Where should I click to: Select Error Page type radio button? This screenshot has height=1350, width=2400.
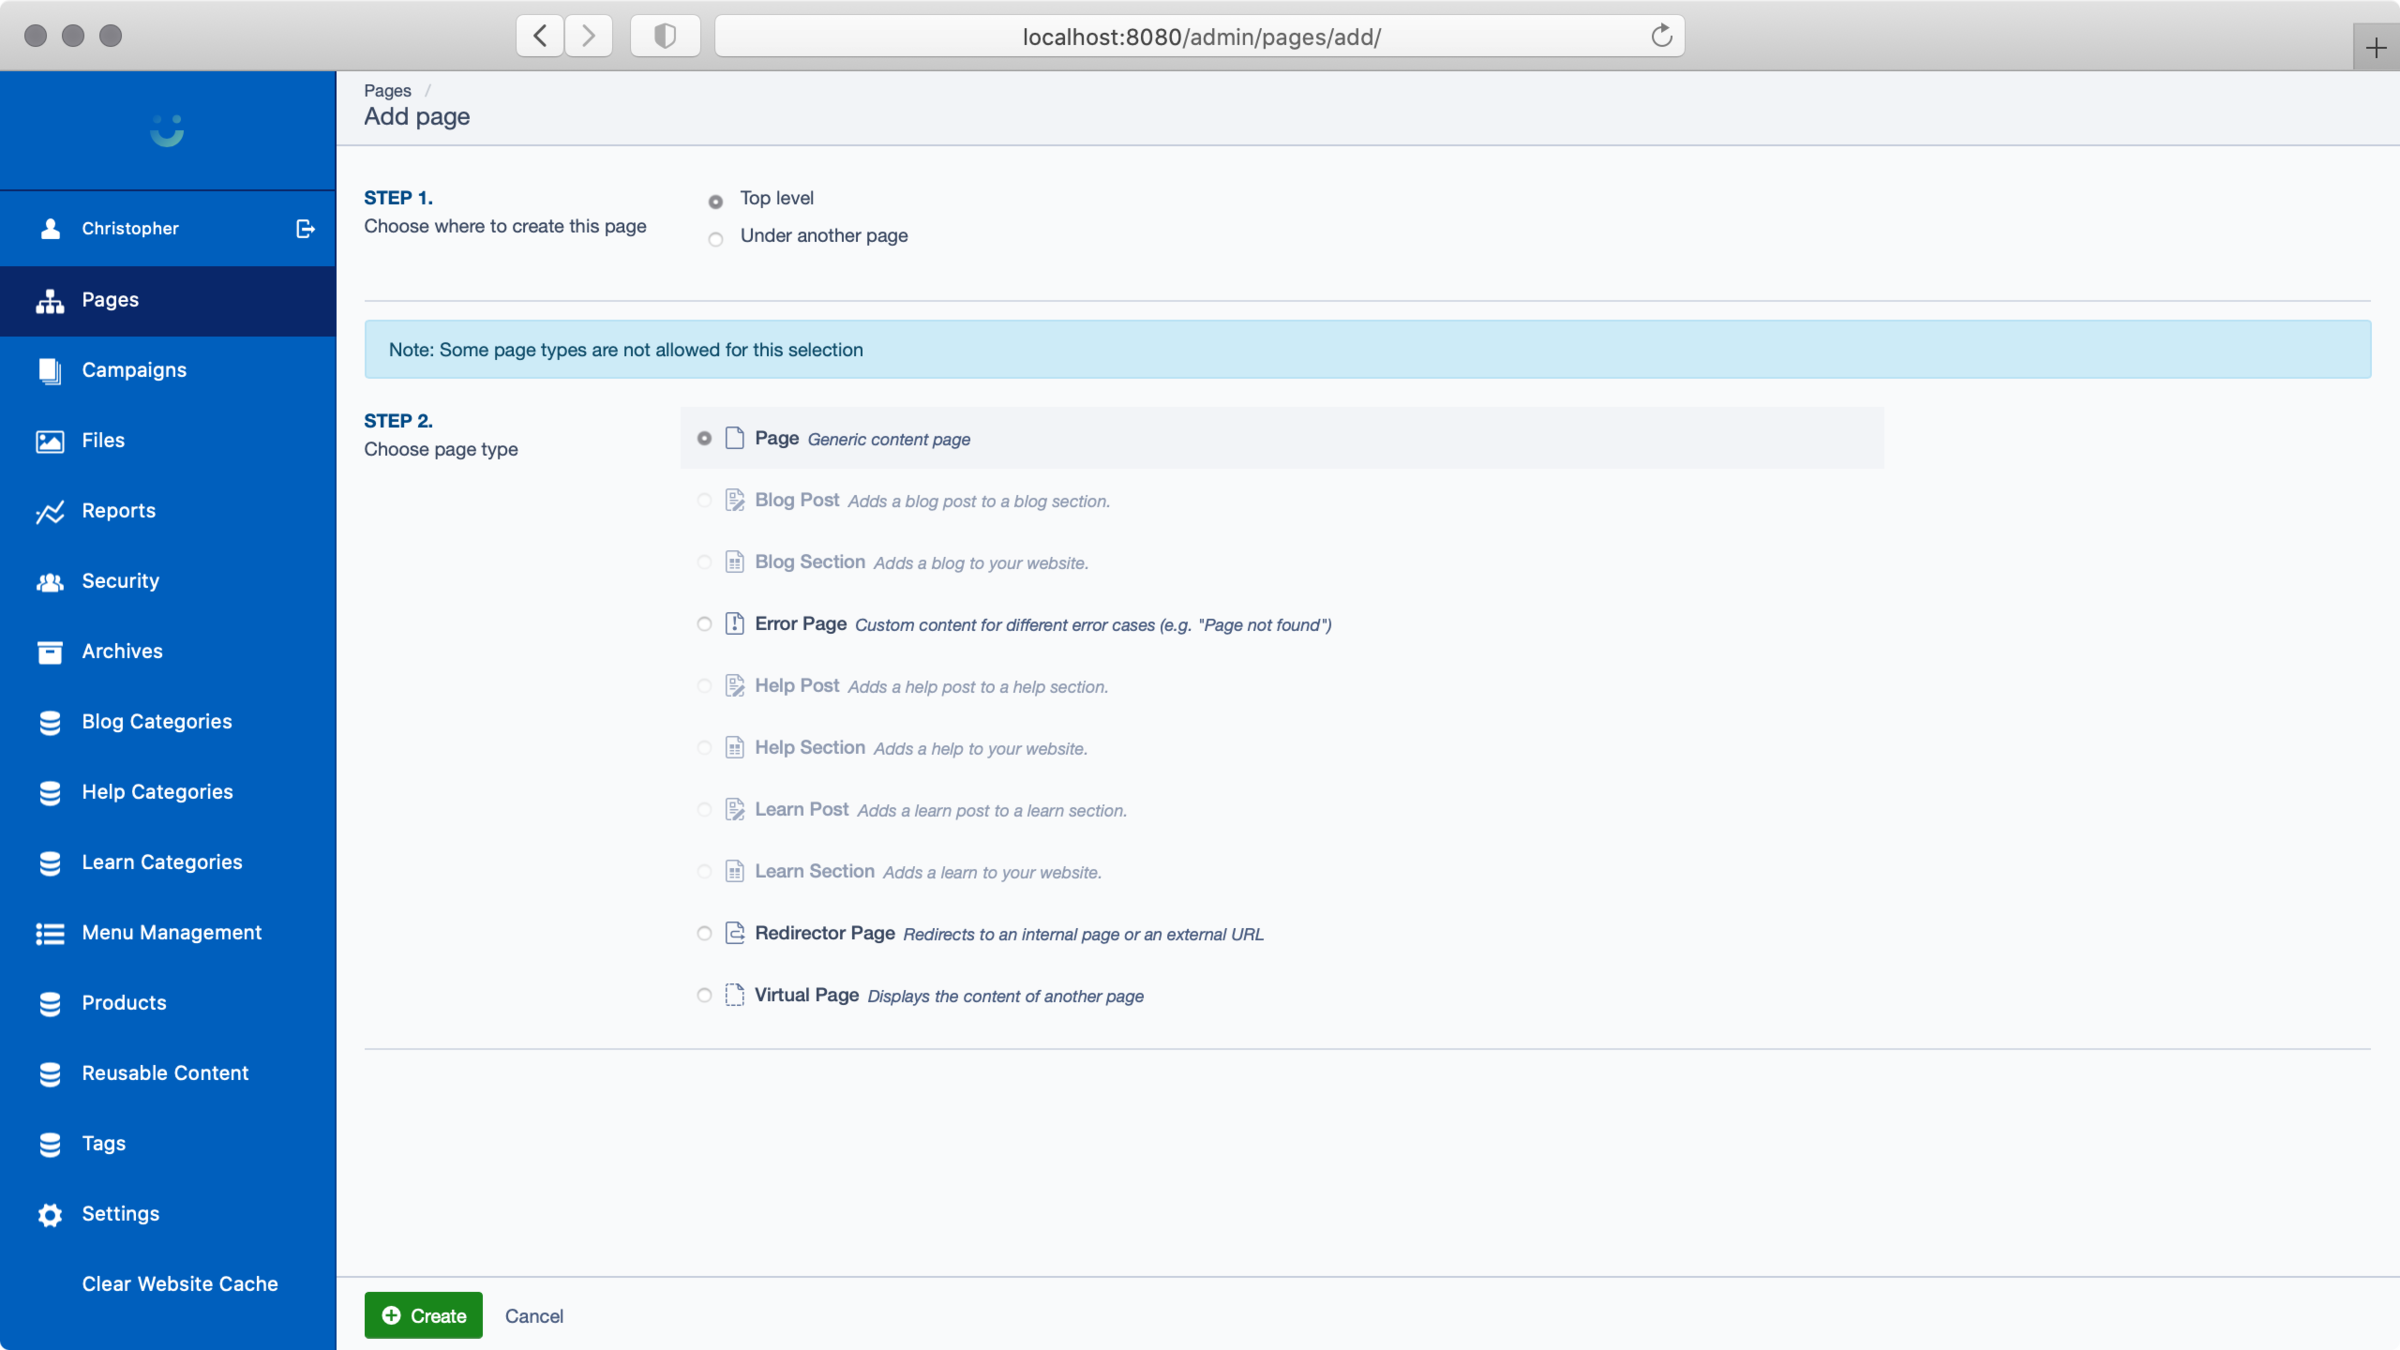point(704,624)
